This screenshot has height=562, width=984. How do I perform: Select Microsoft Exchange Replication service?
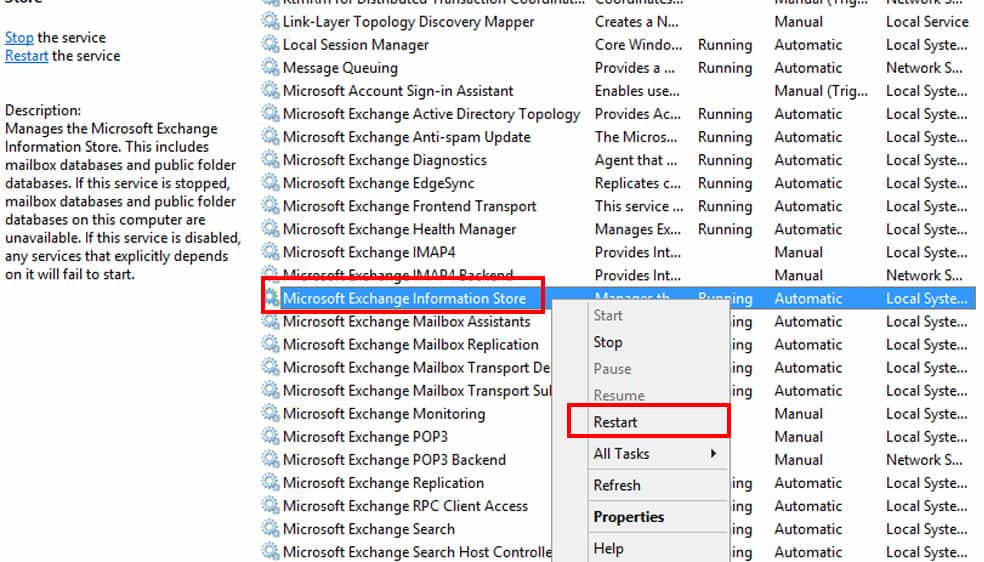[383, 483]
